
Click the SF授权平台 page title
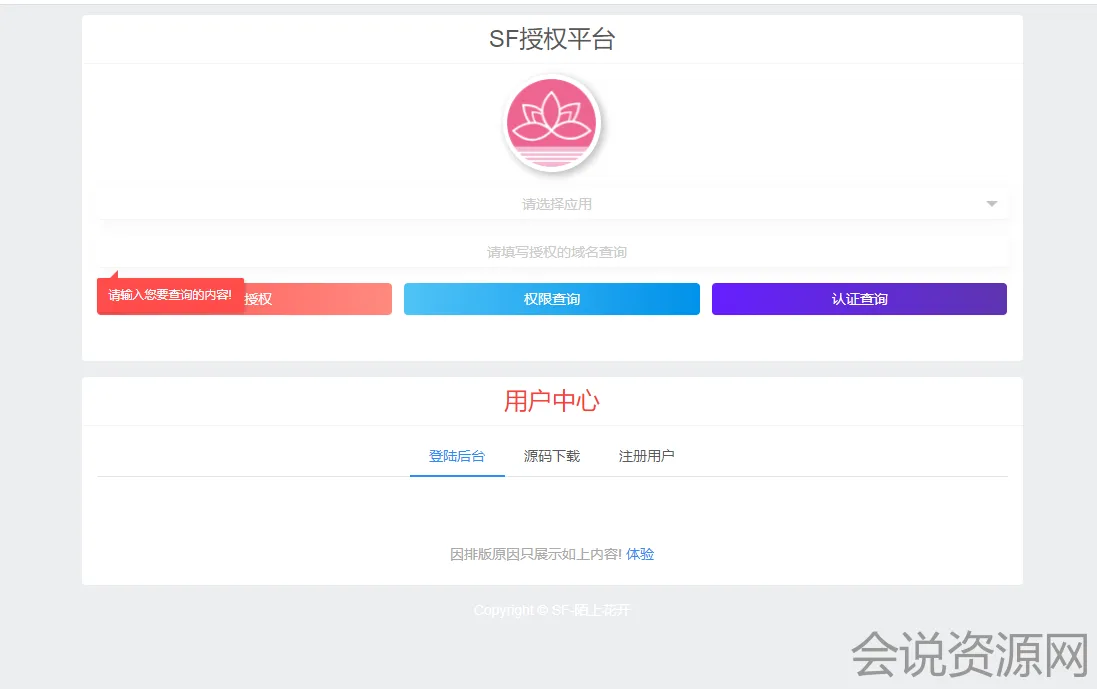click(551, 39)
